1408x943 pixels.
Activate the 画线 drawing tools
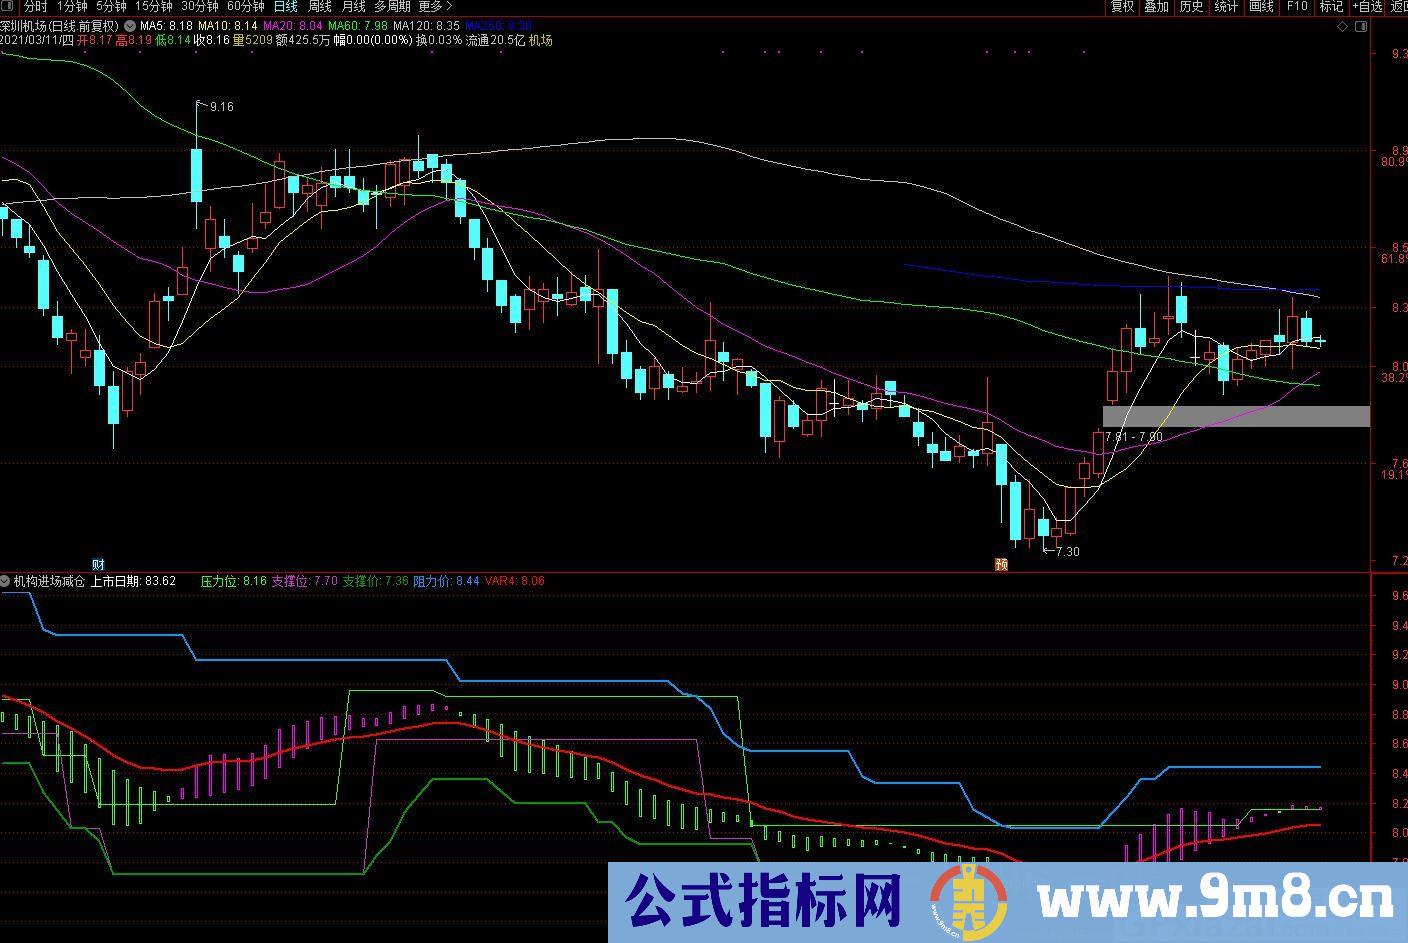pyautogui.click(x=1261, y=6)
